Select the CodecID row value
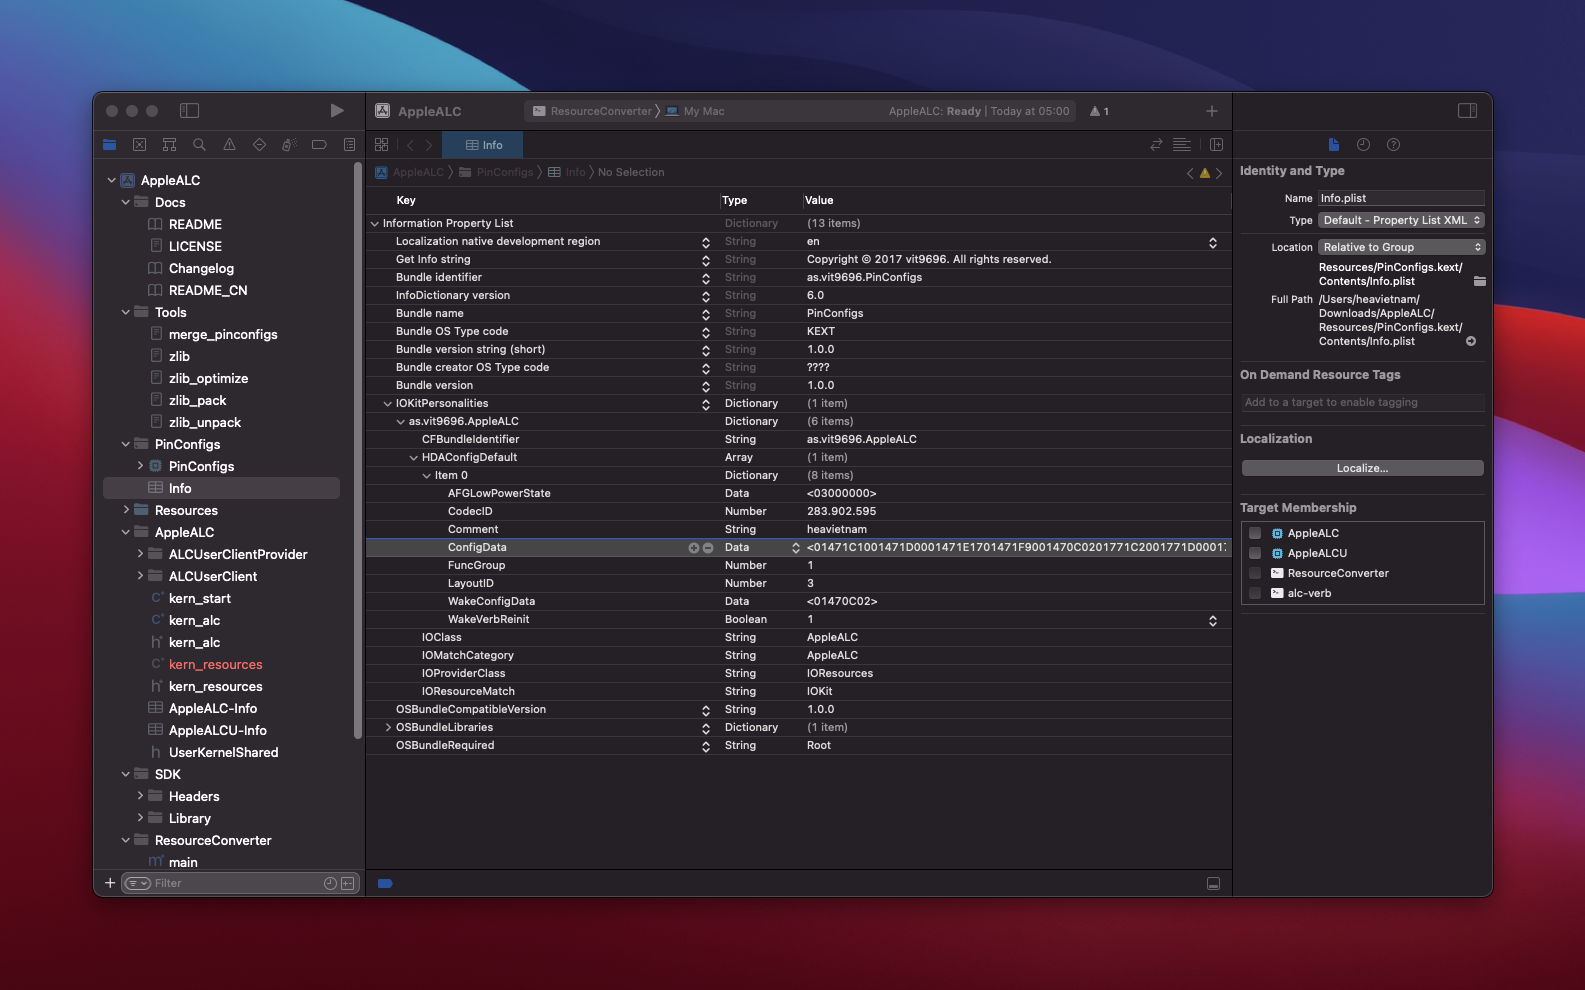 [x=842, y=512]
